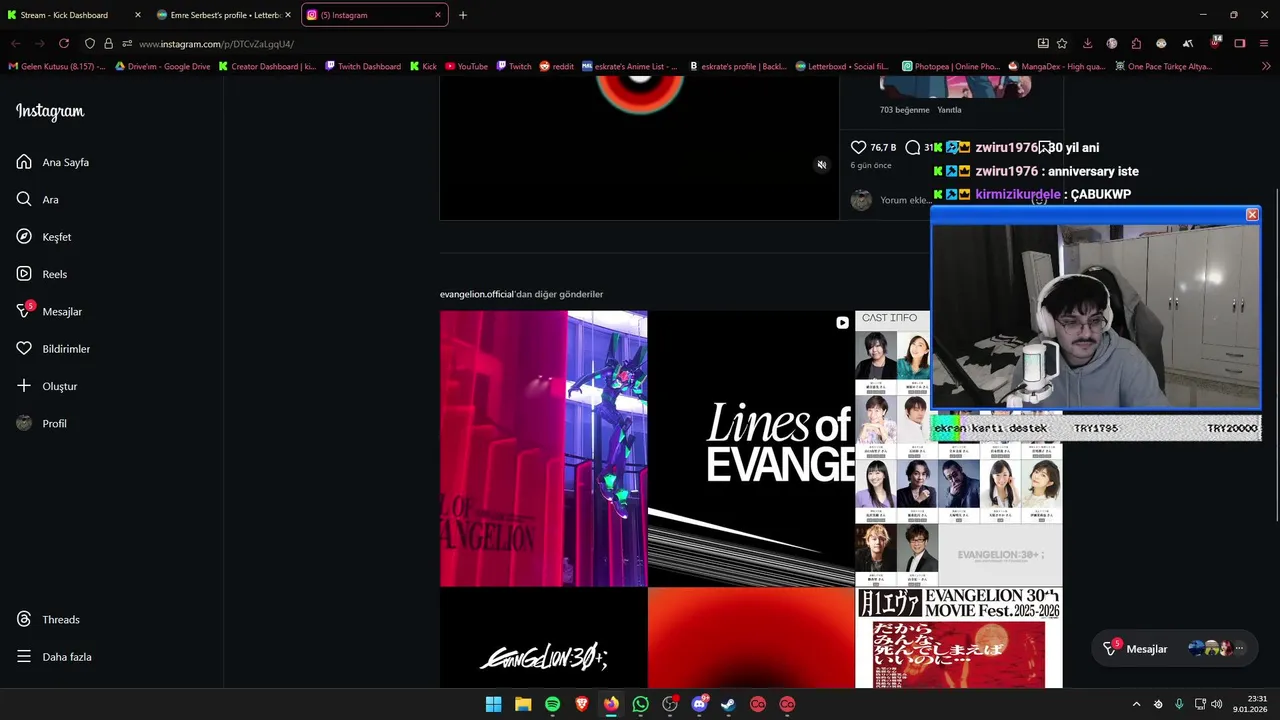
Task: Click Oluştur to create a post
Action: [x=47, y=386]
